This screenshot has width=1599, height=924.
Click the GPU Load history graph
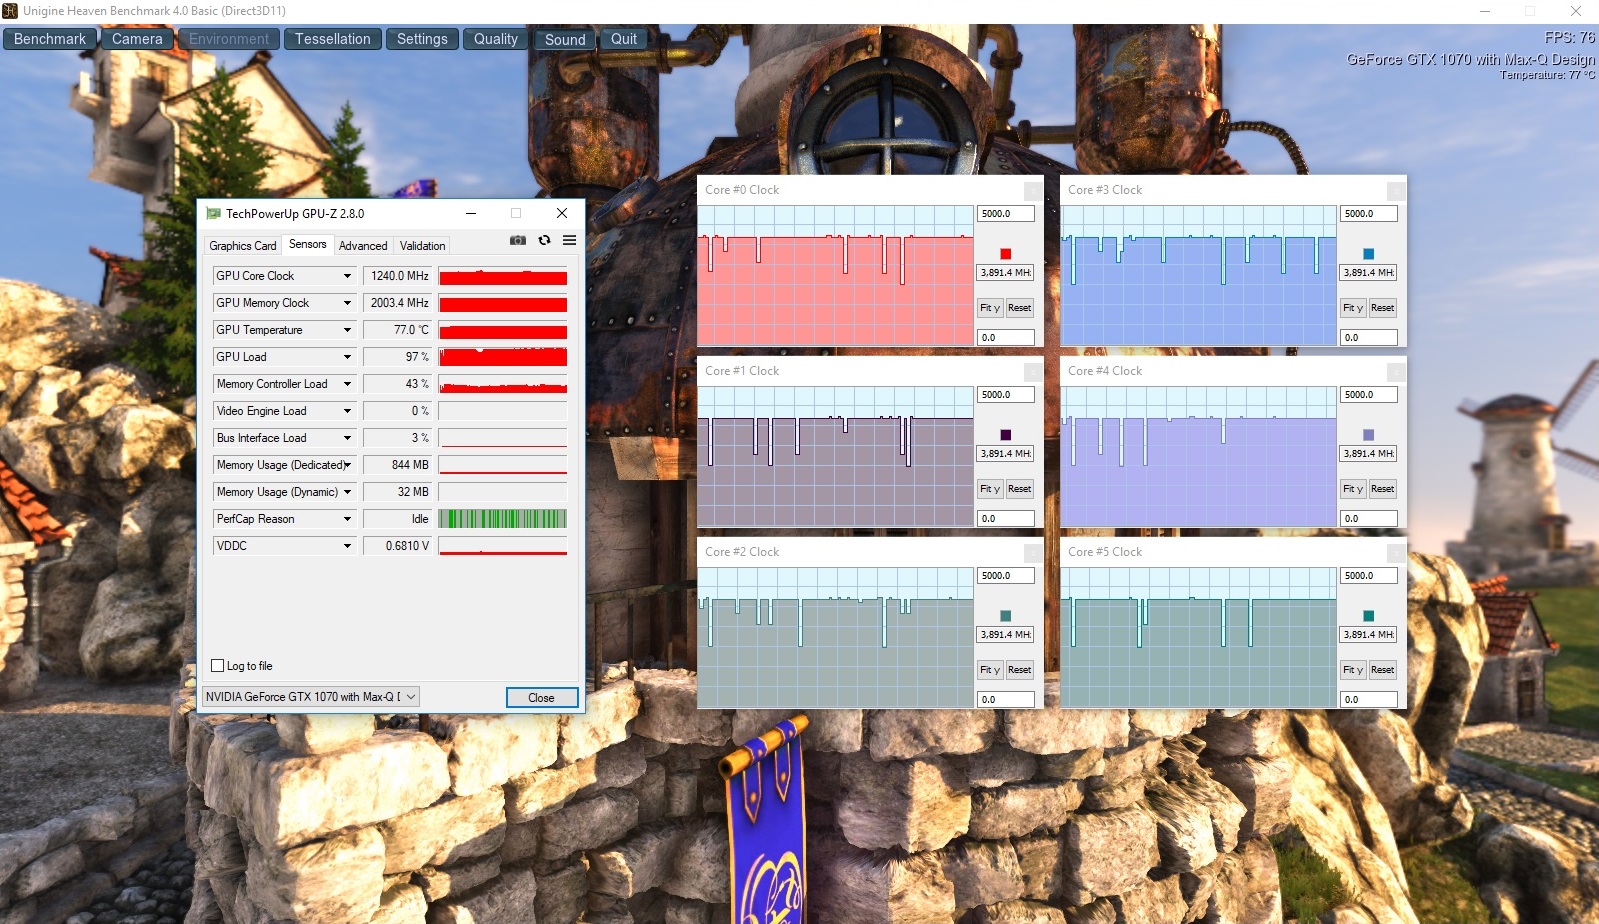click(503, 357)
